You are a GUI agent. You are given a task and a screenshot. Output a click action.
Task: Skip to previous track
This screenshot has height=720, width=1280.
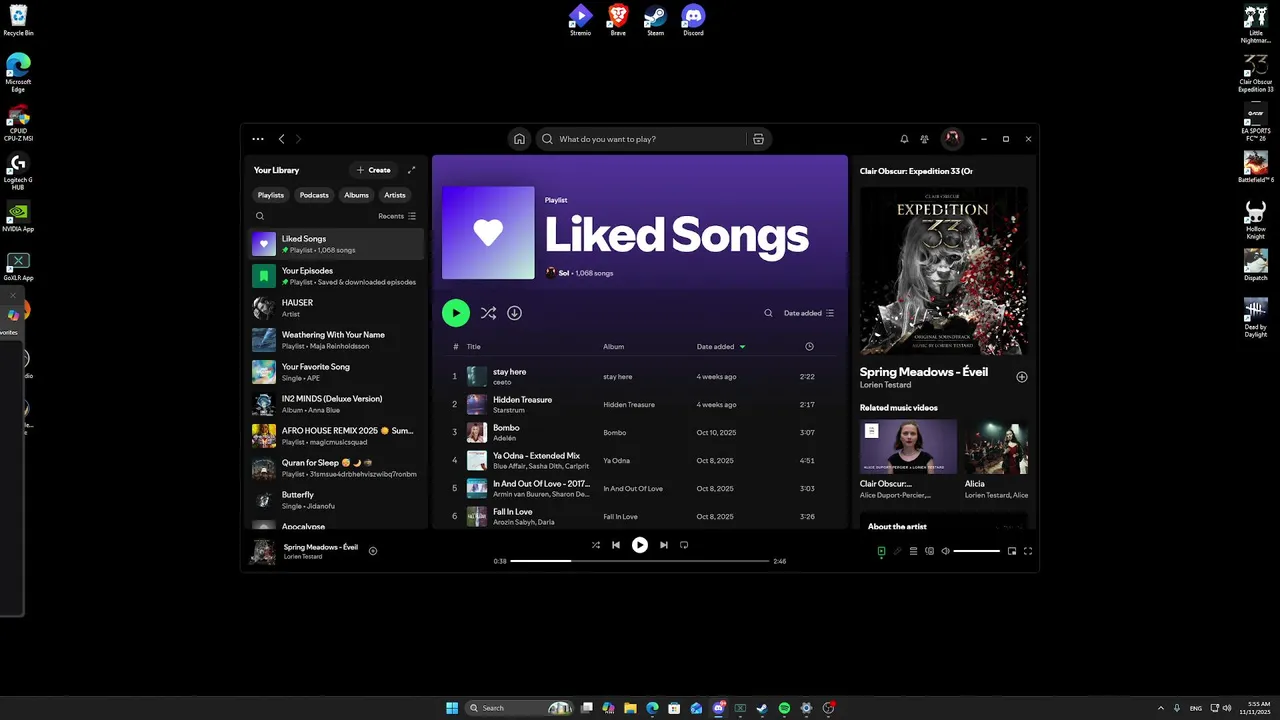click(616, 545)
